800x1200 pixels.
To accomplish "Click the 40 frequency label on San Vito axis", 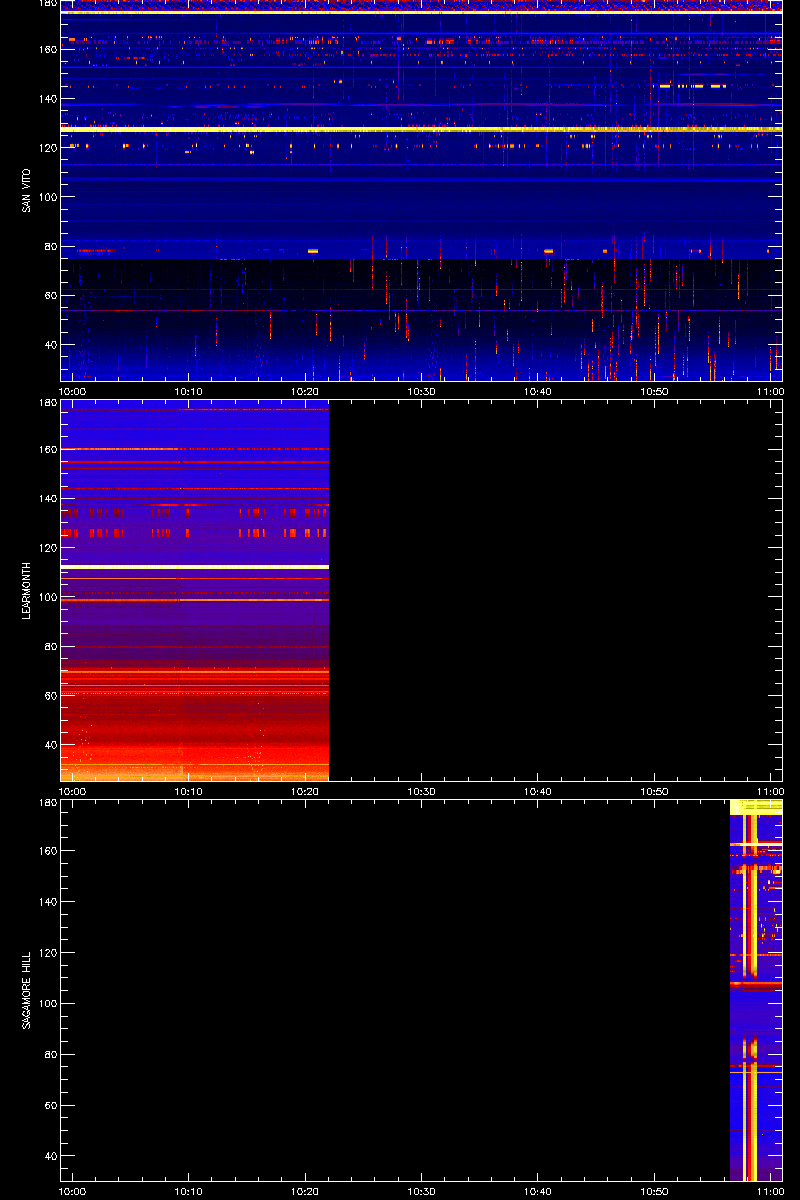I will pos(49,344).
